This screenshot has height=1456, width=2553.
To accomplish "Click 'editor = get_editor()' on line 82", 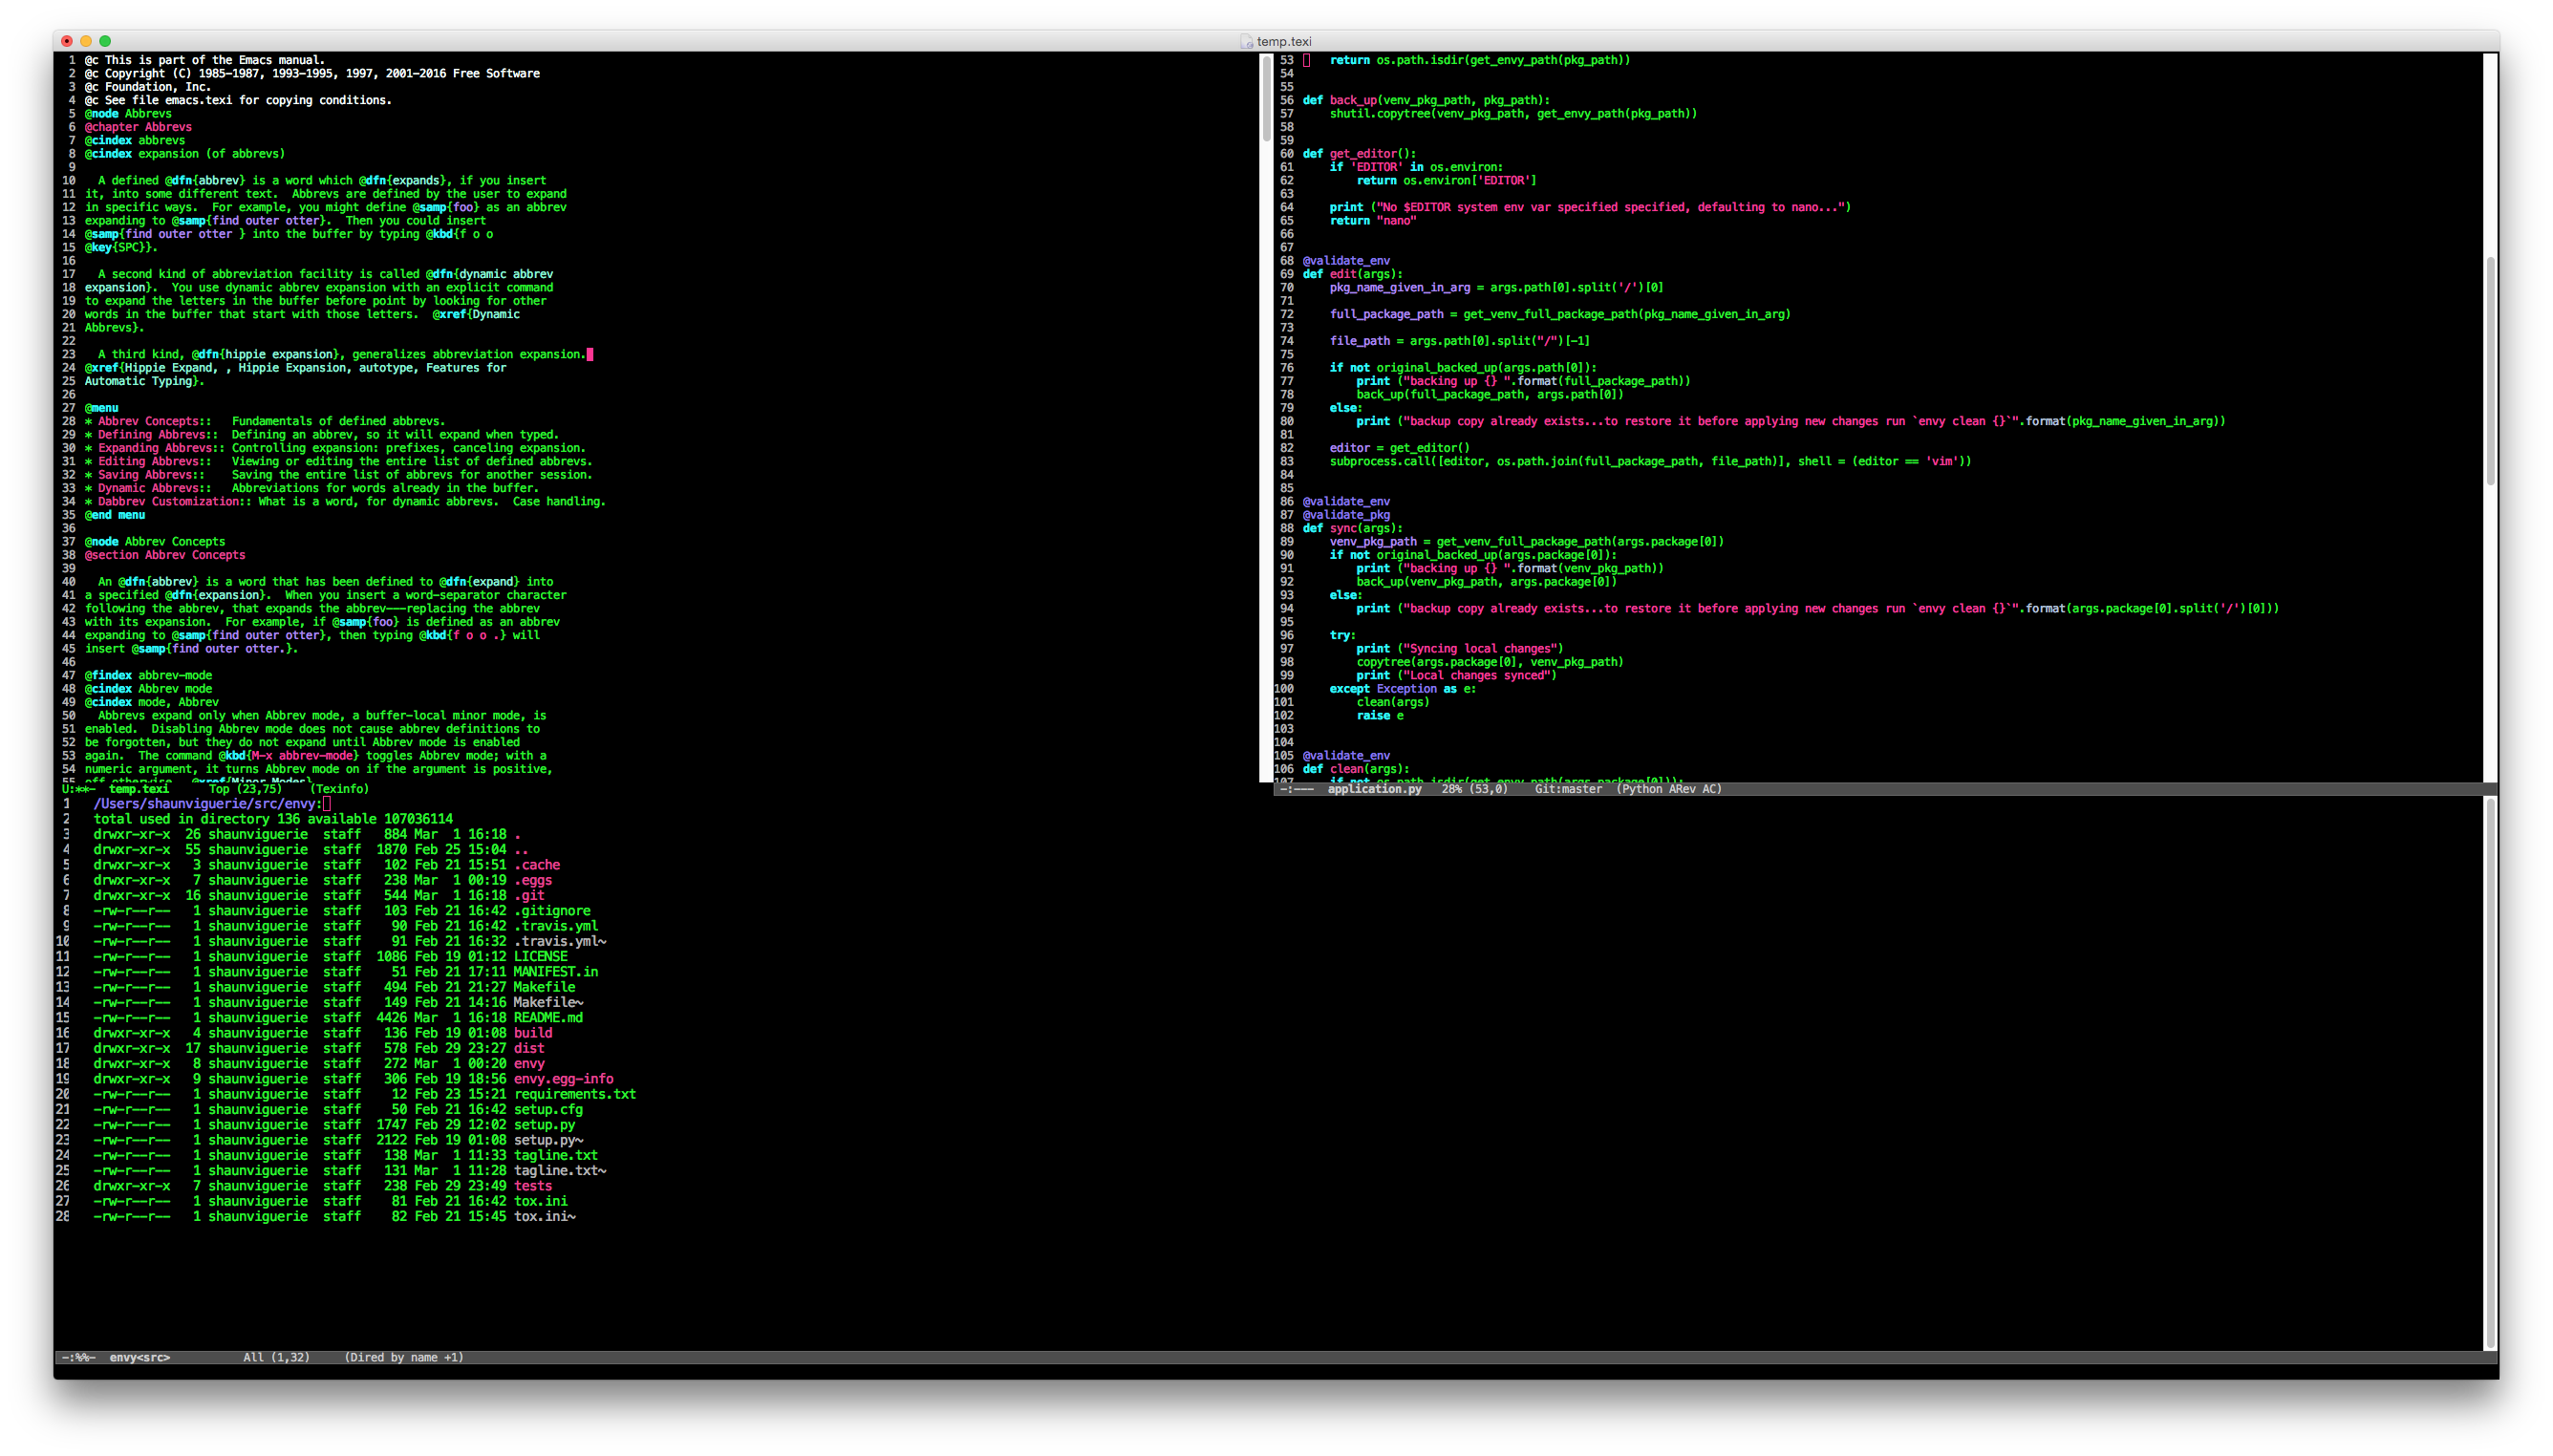I will coord(1399,448).
